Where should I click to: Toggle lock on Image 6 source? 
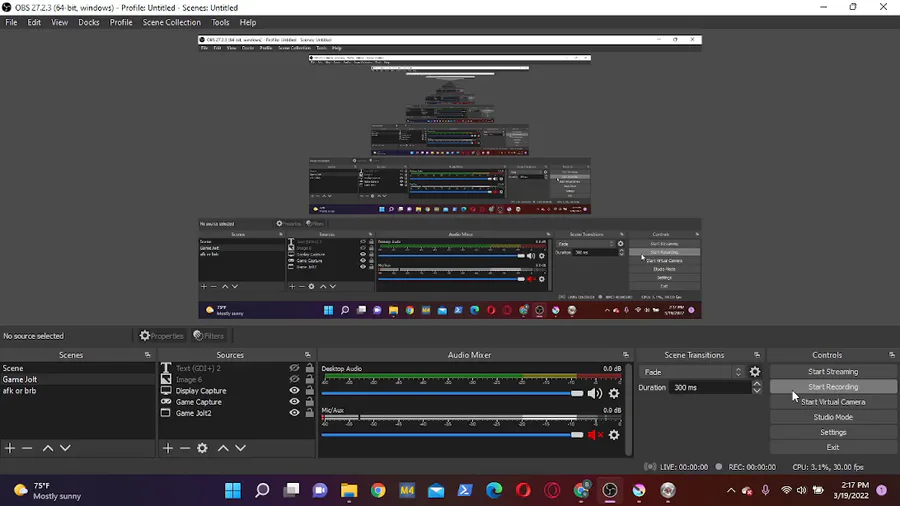click(x=309, y=379)
